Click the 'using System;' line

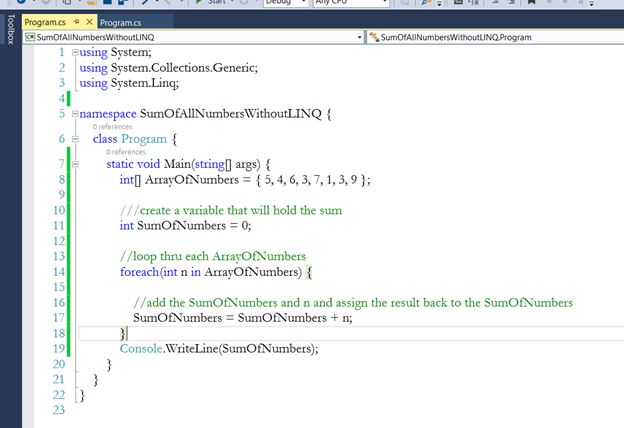(115, 52)
